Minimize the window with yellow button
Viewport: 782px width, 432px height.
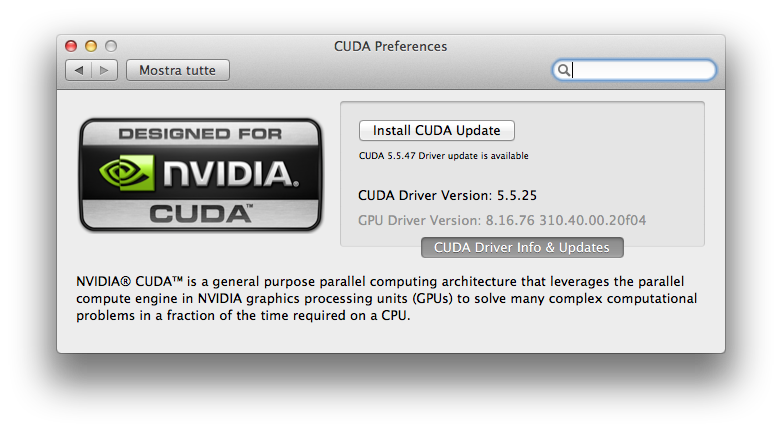91,46
